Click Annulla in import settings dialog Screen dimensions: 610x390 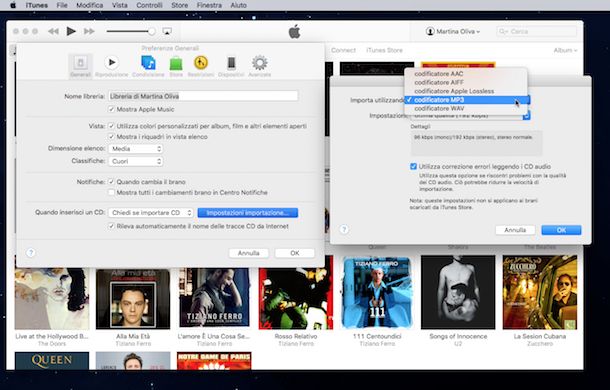coord(515,230)
